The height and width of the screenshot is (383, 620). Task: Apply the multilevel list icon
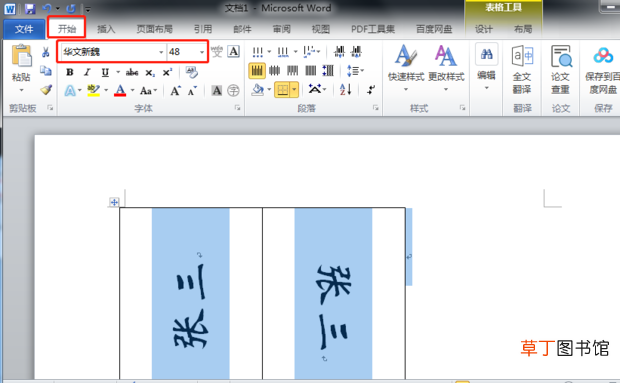(x=309, y=51)
